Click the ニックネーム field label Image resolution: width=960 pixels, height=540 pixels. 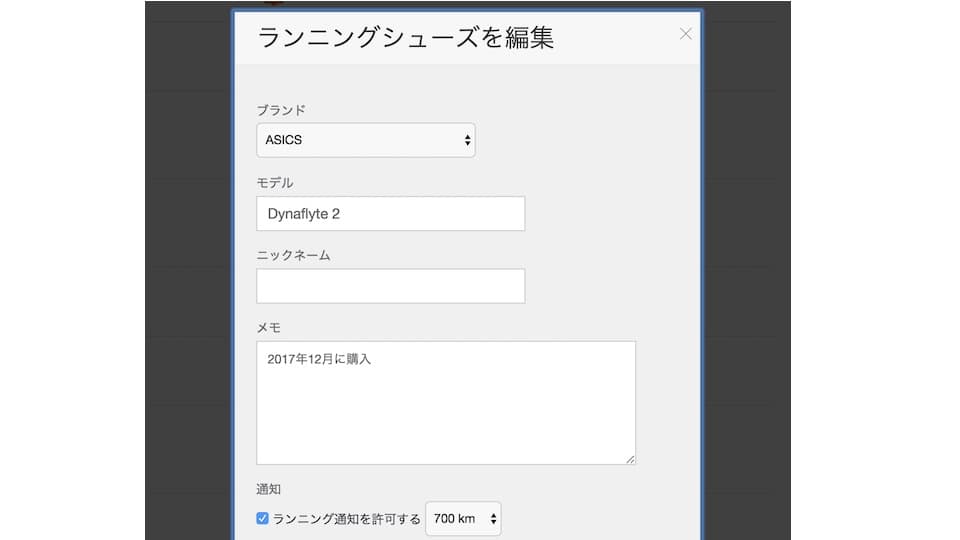click(293, 255)
